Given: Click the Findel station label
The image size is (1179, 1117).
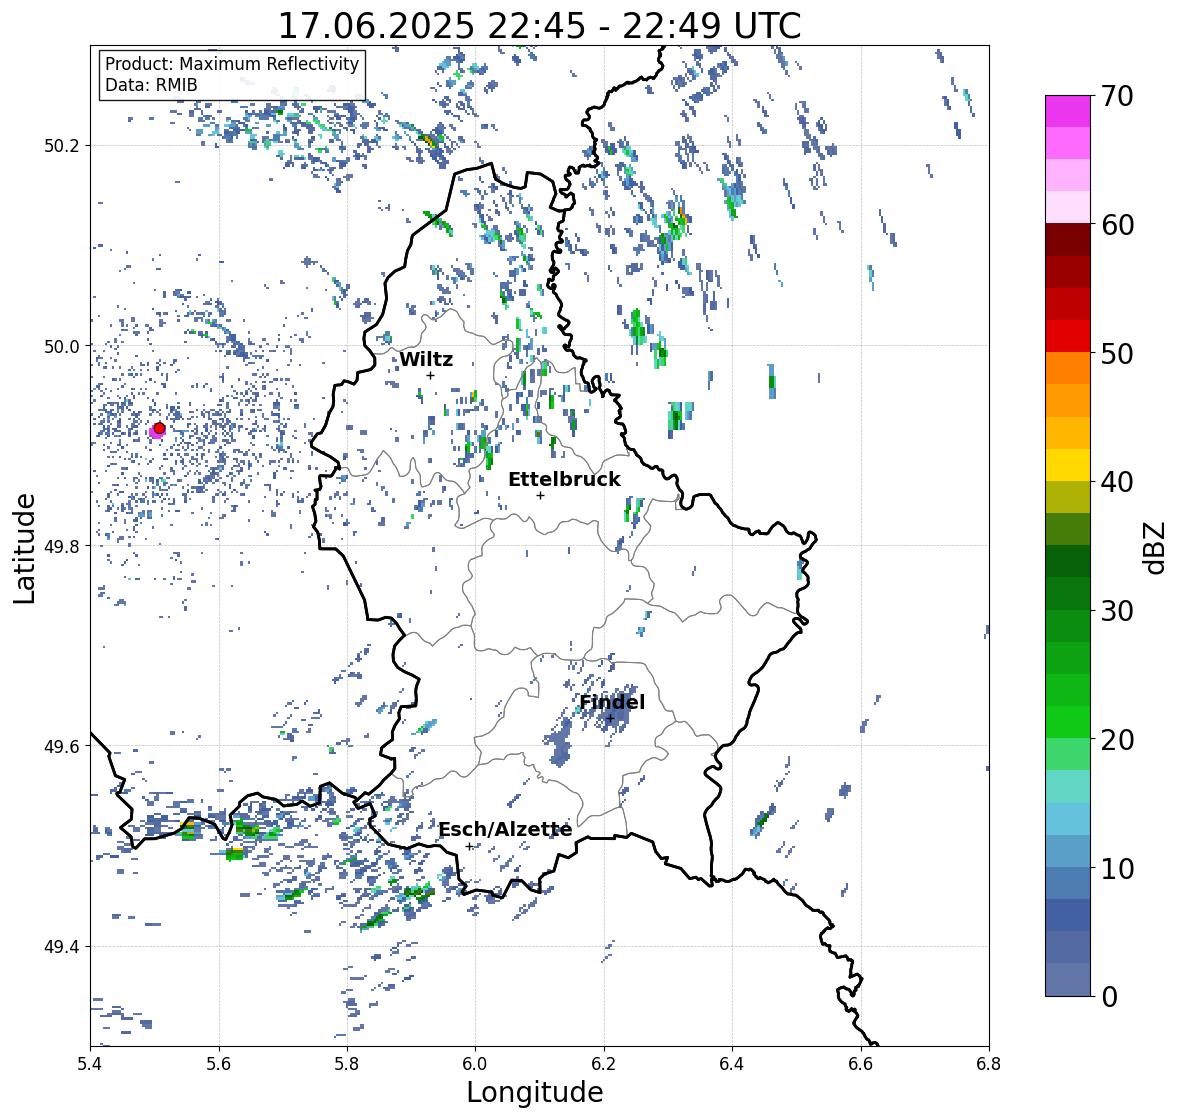Looking at the screenshot, I should click(x=612, y=702).
